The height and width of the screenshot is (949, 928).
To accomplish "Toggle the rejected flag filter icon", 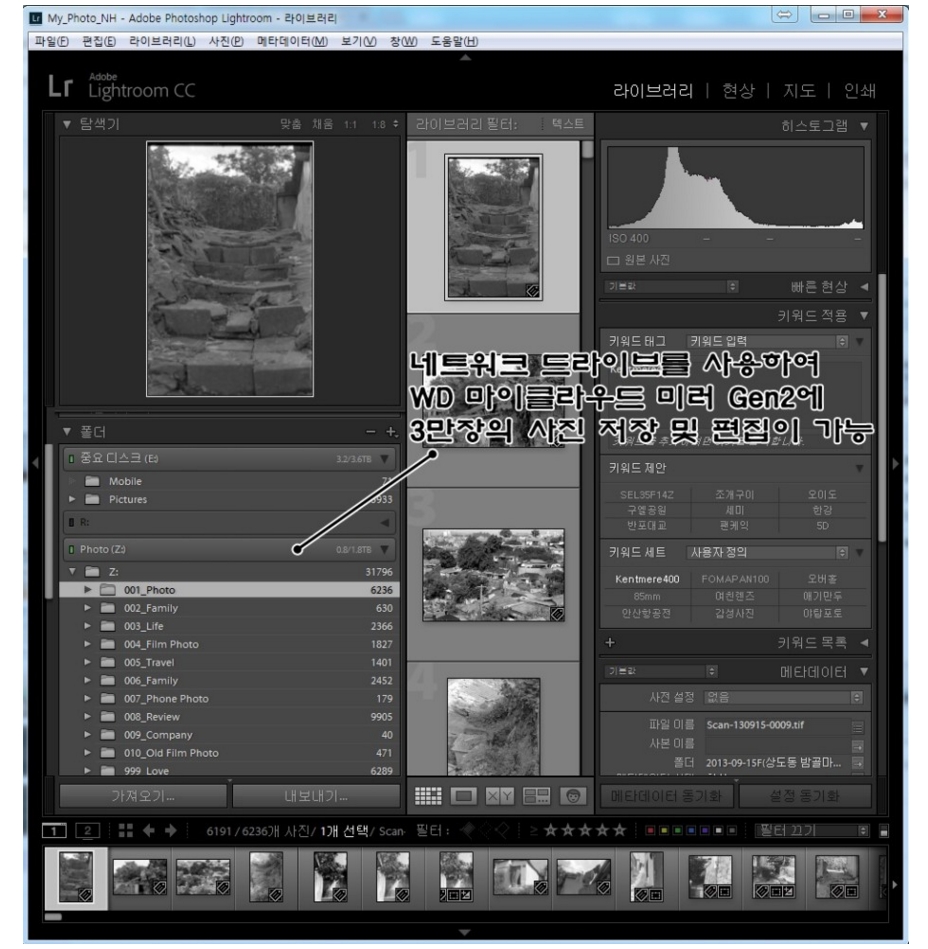I will coord(502,830).
